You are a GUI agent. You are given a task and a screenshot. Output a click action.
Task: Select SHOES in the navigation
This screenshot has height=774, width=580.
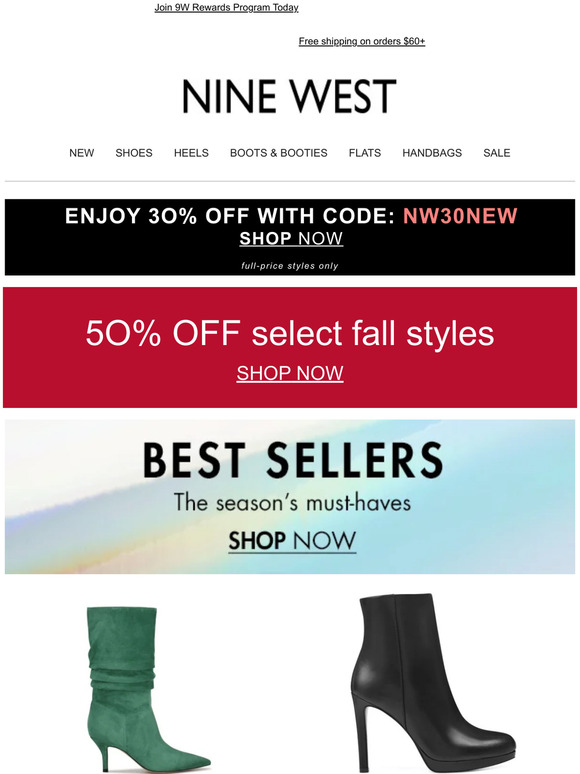pyautogui.click(x=134, y=153)
